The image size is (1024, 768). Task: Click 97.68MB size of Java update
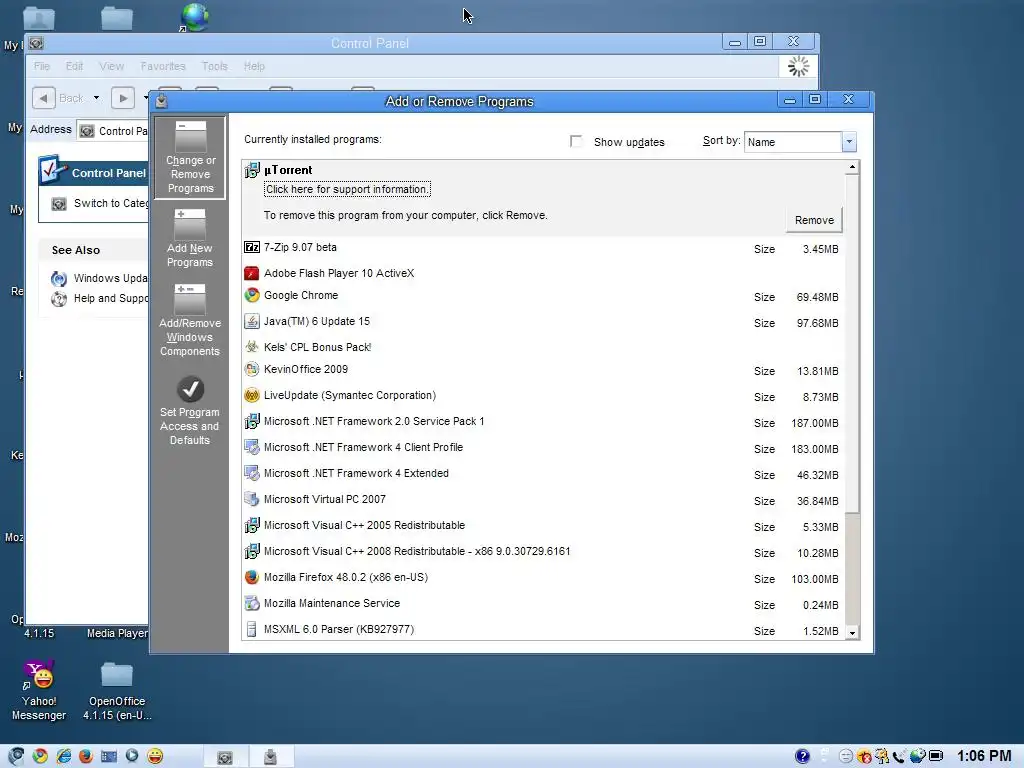point(817,323)
